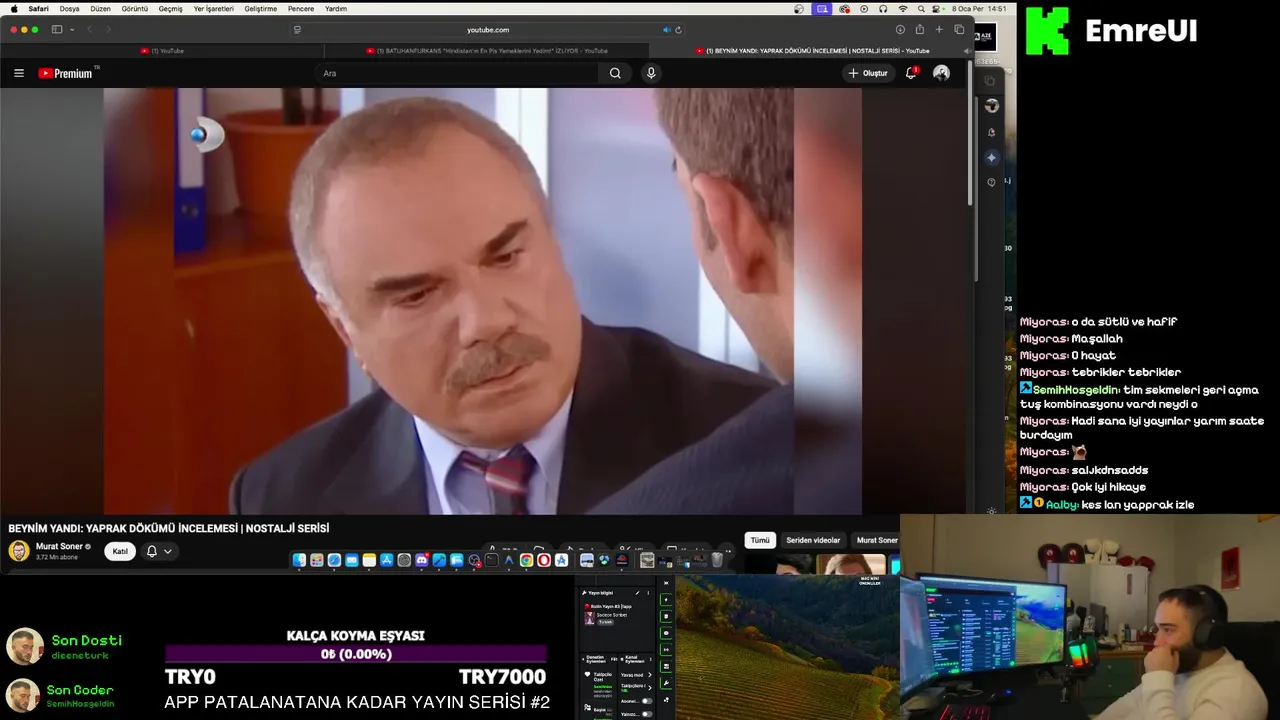The width and height of the screenshot is (1280, 720).
Task: Open the Murat Soner channel name link
Action: tap(59, 547)
